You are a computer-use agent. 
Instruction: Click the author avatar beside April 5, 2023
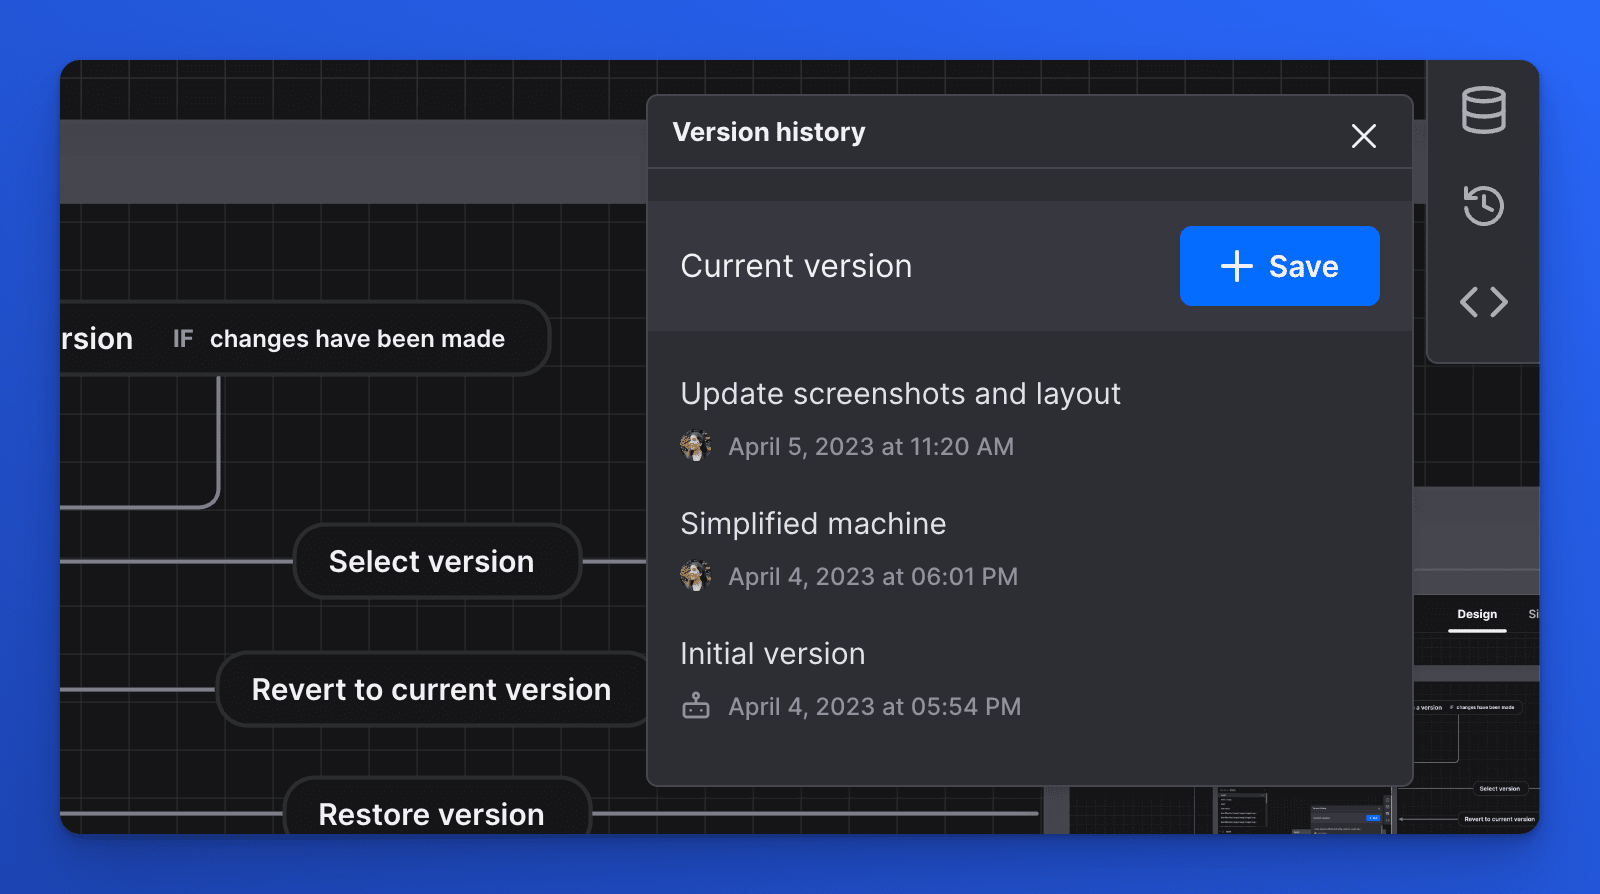tap(695, 446)
